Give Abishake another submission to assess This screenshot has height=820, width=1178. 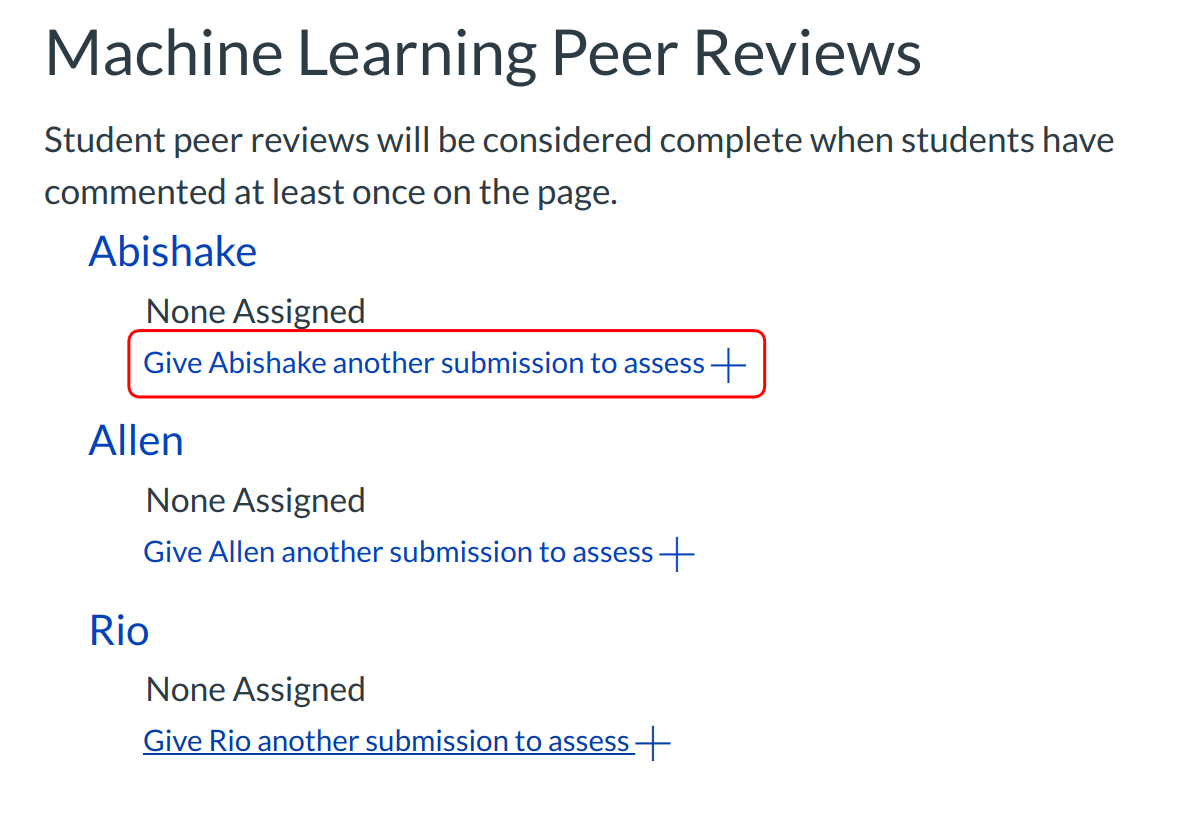click(424, 363)
